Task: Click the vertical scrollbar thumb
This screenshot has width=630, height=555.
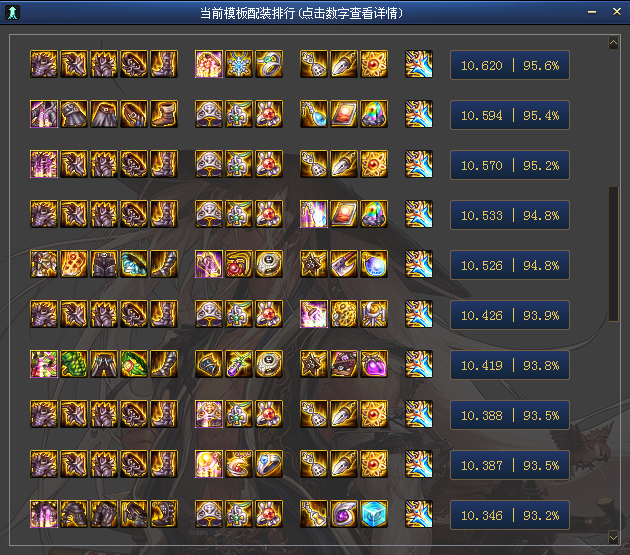Action: (x=613, y=254)
